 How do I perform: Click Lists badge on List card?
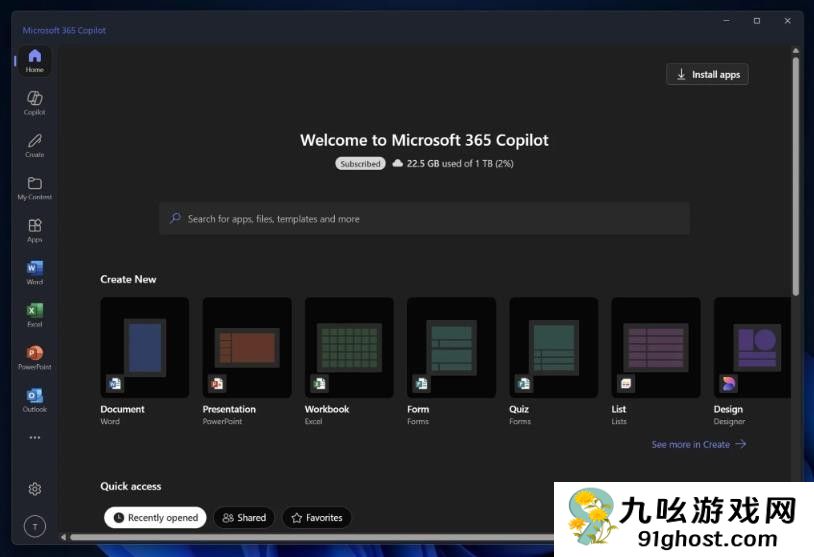(x=626, y=384)
